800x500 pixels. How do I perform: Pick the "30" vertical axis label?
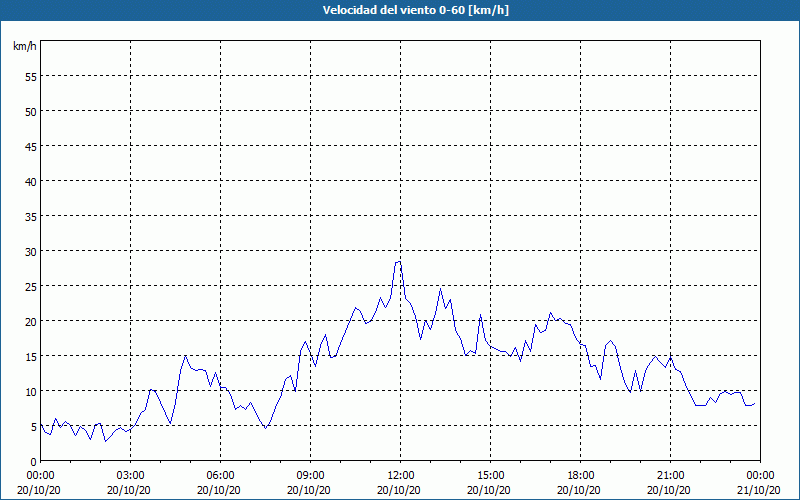click(31, 252)
